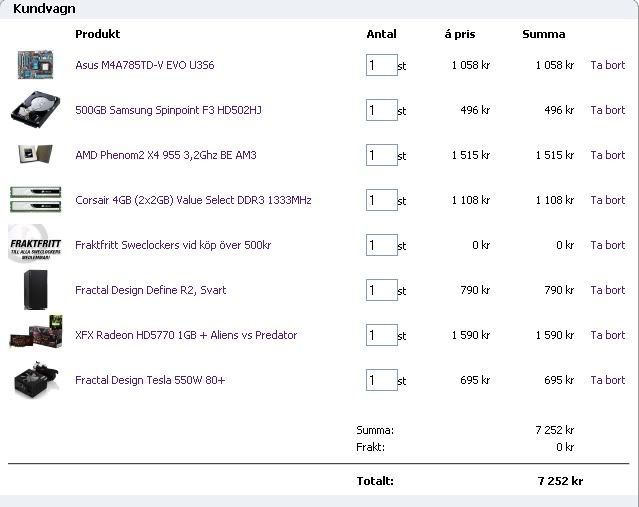
Task: Click the Fractal Design Tesla PSU image
Action: (x=35, y=380)
